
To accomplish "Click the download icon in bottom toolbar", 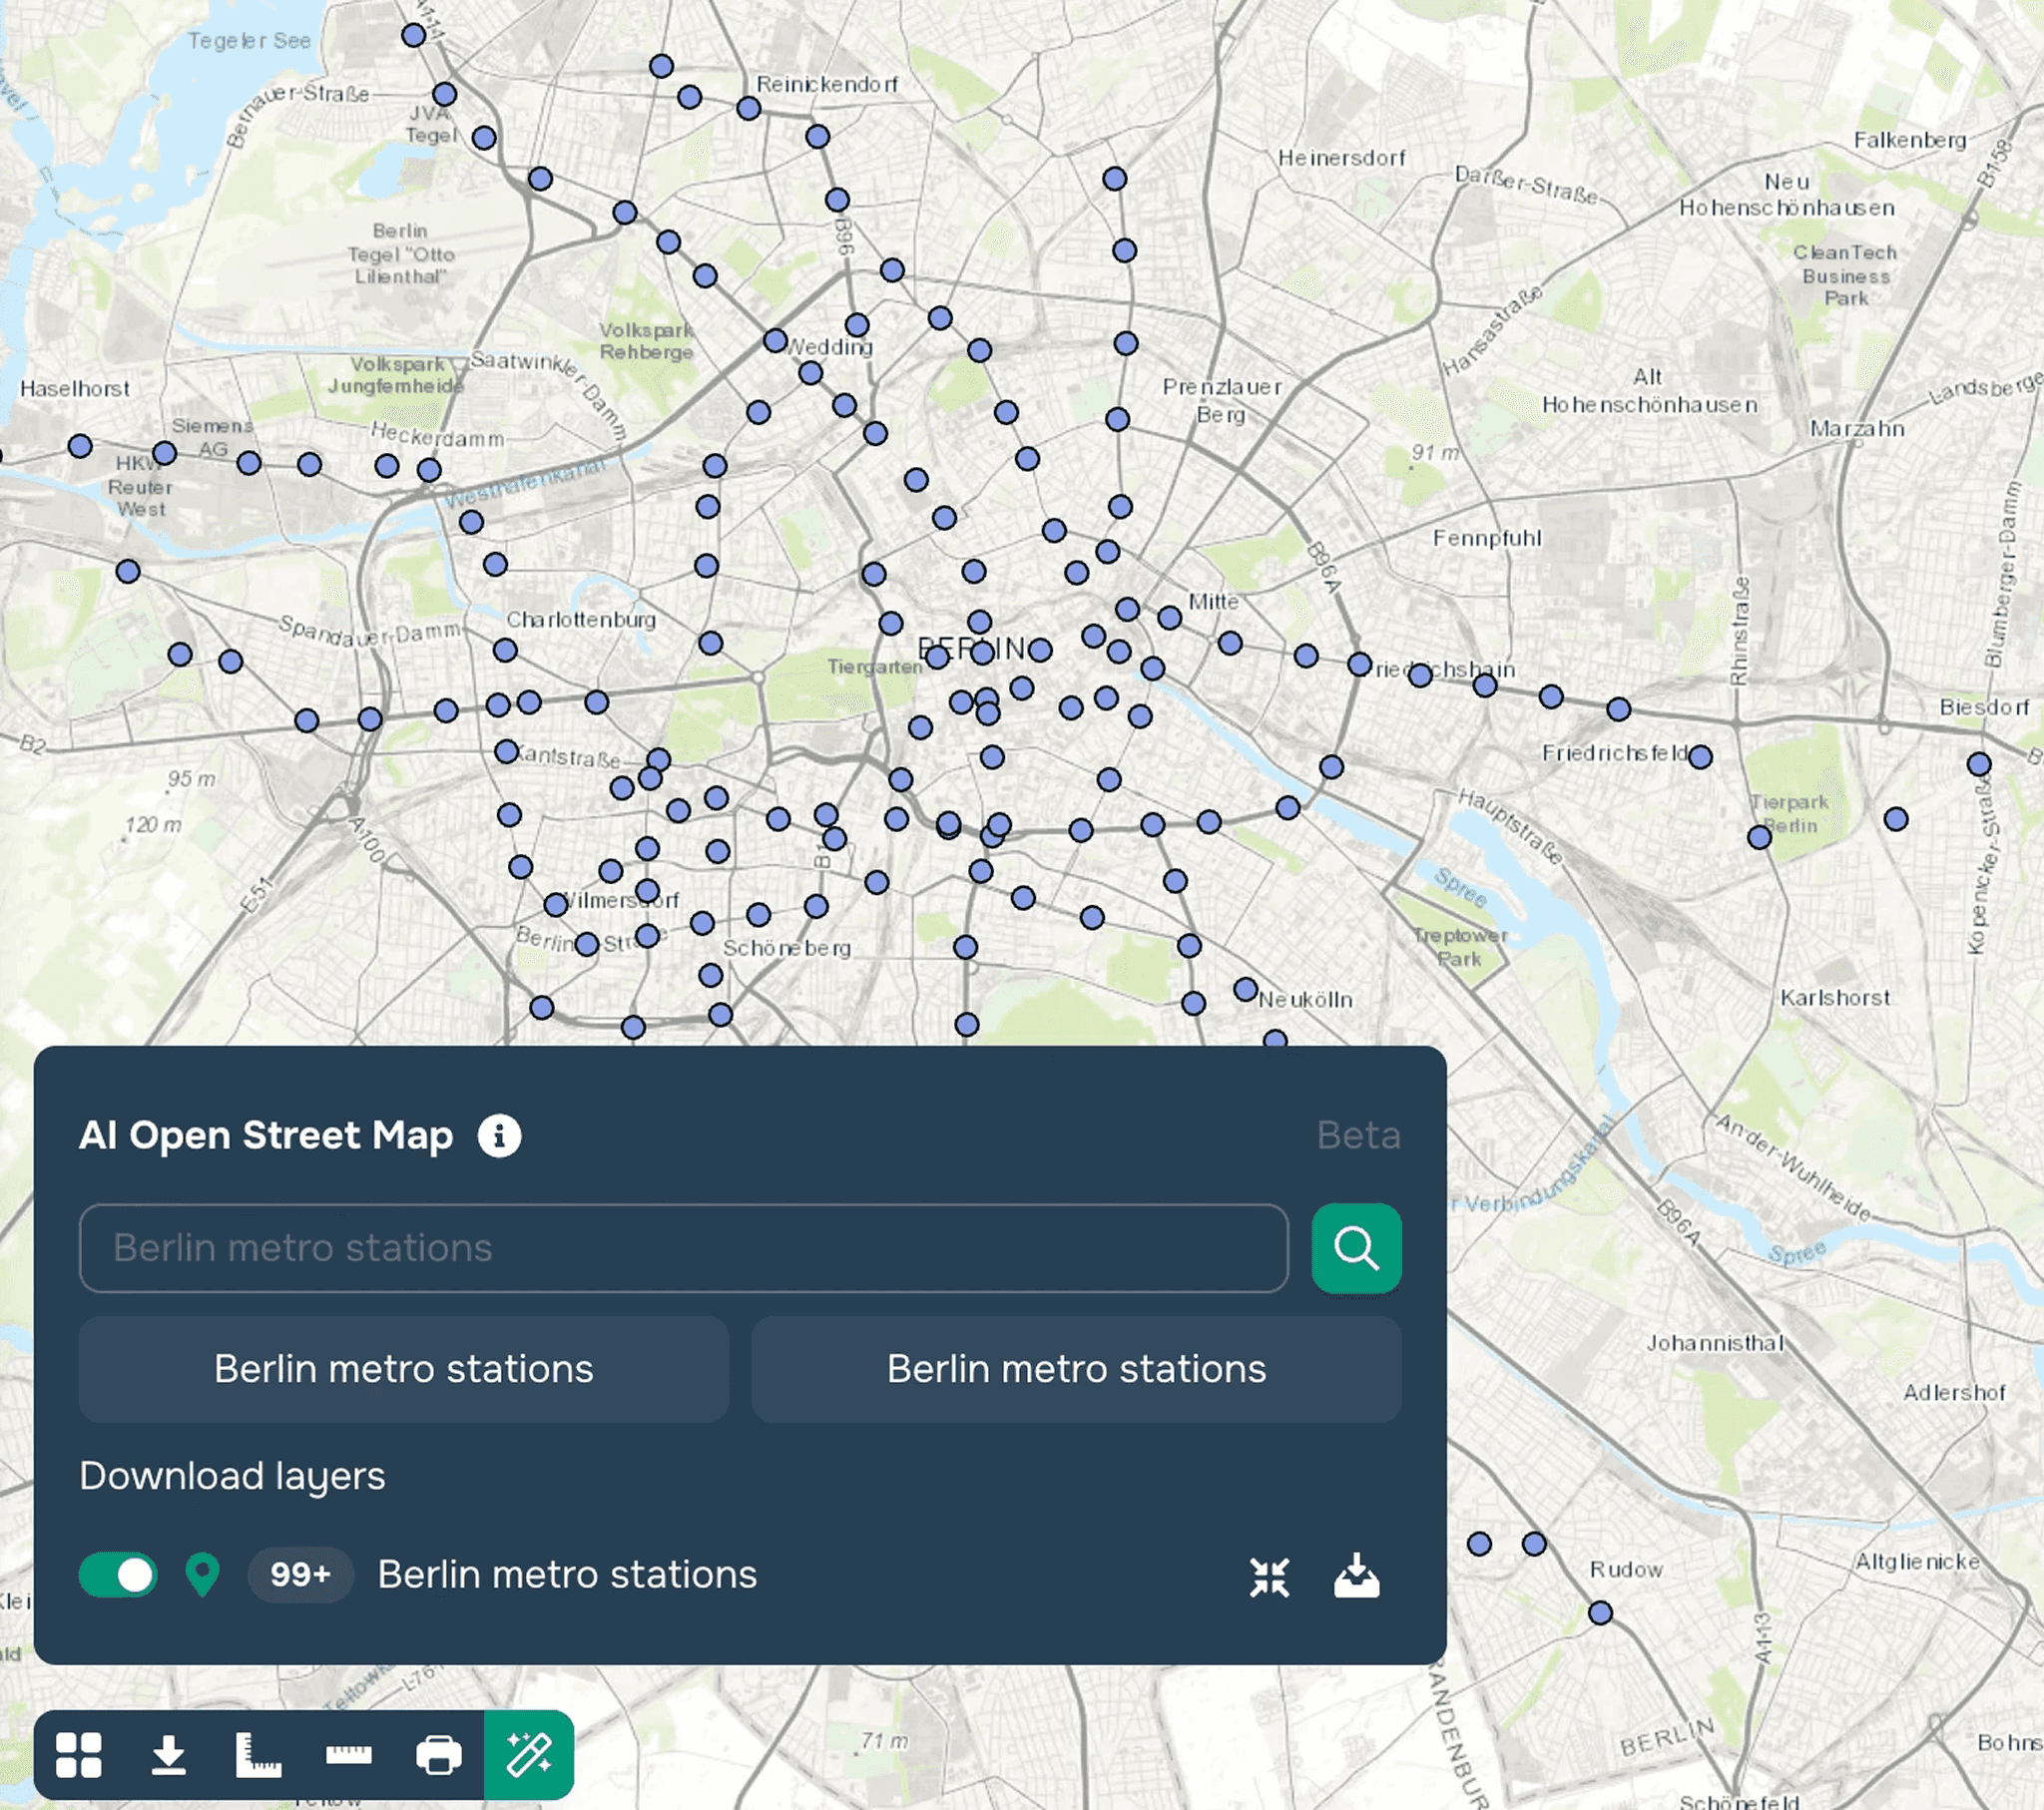I will [x=168, y=1755].
